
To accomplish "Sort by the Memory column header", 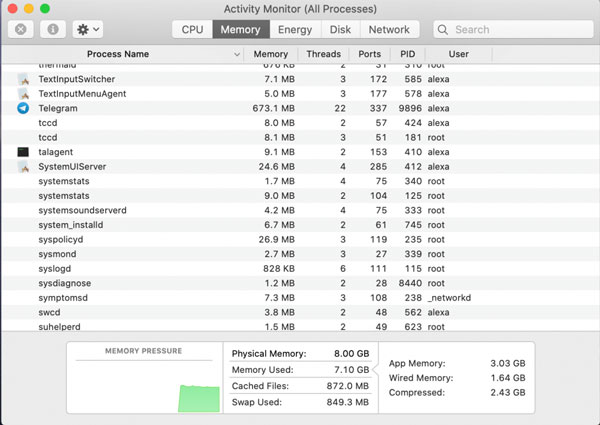I will (x=271, y=54).
